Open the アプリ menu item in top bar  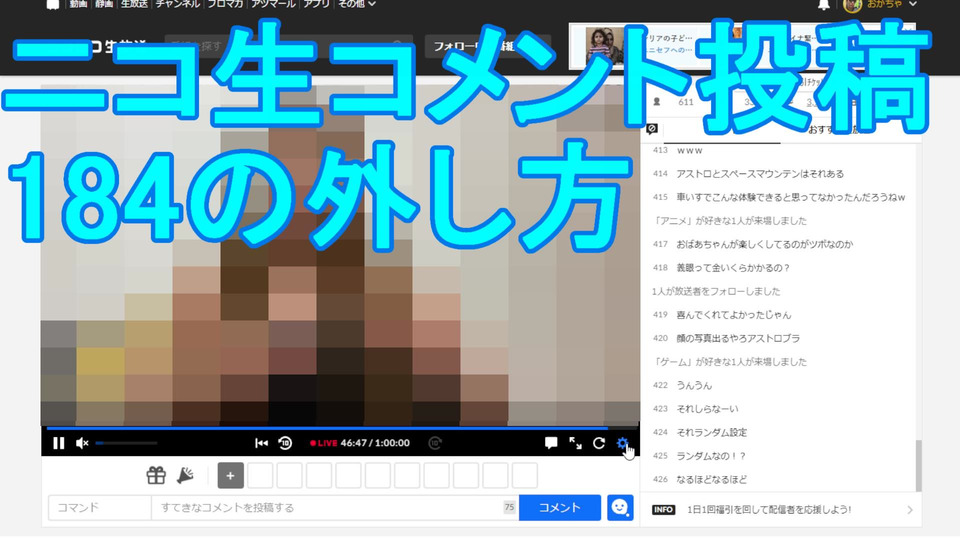(317, 4)
